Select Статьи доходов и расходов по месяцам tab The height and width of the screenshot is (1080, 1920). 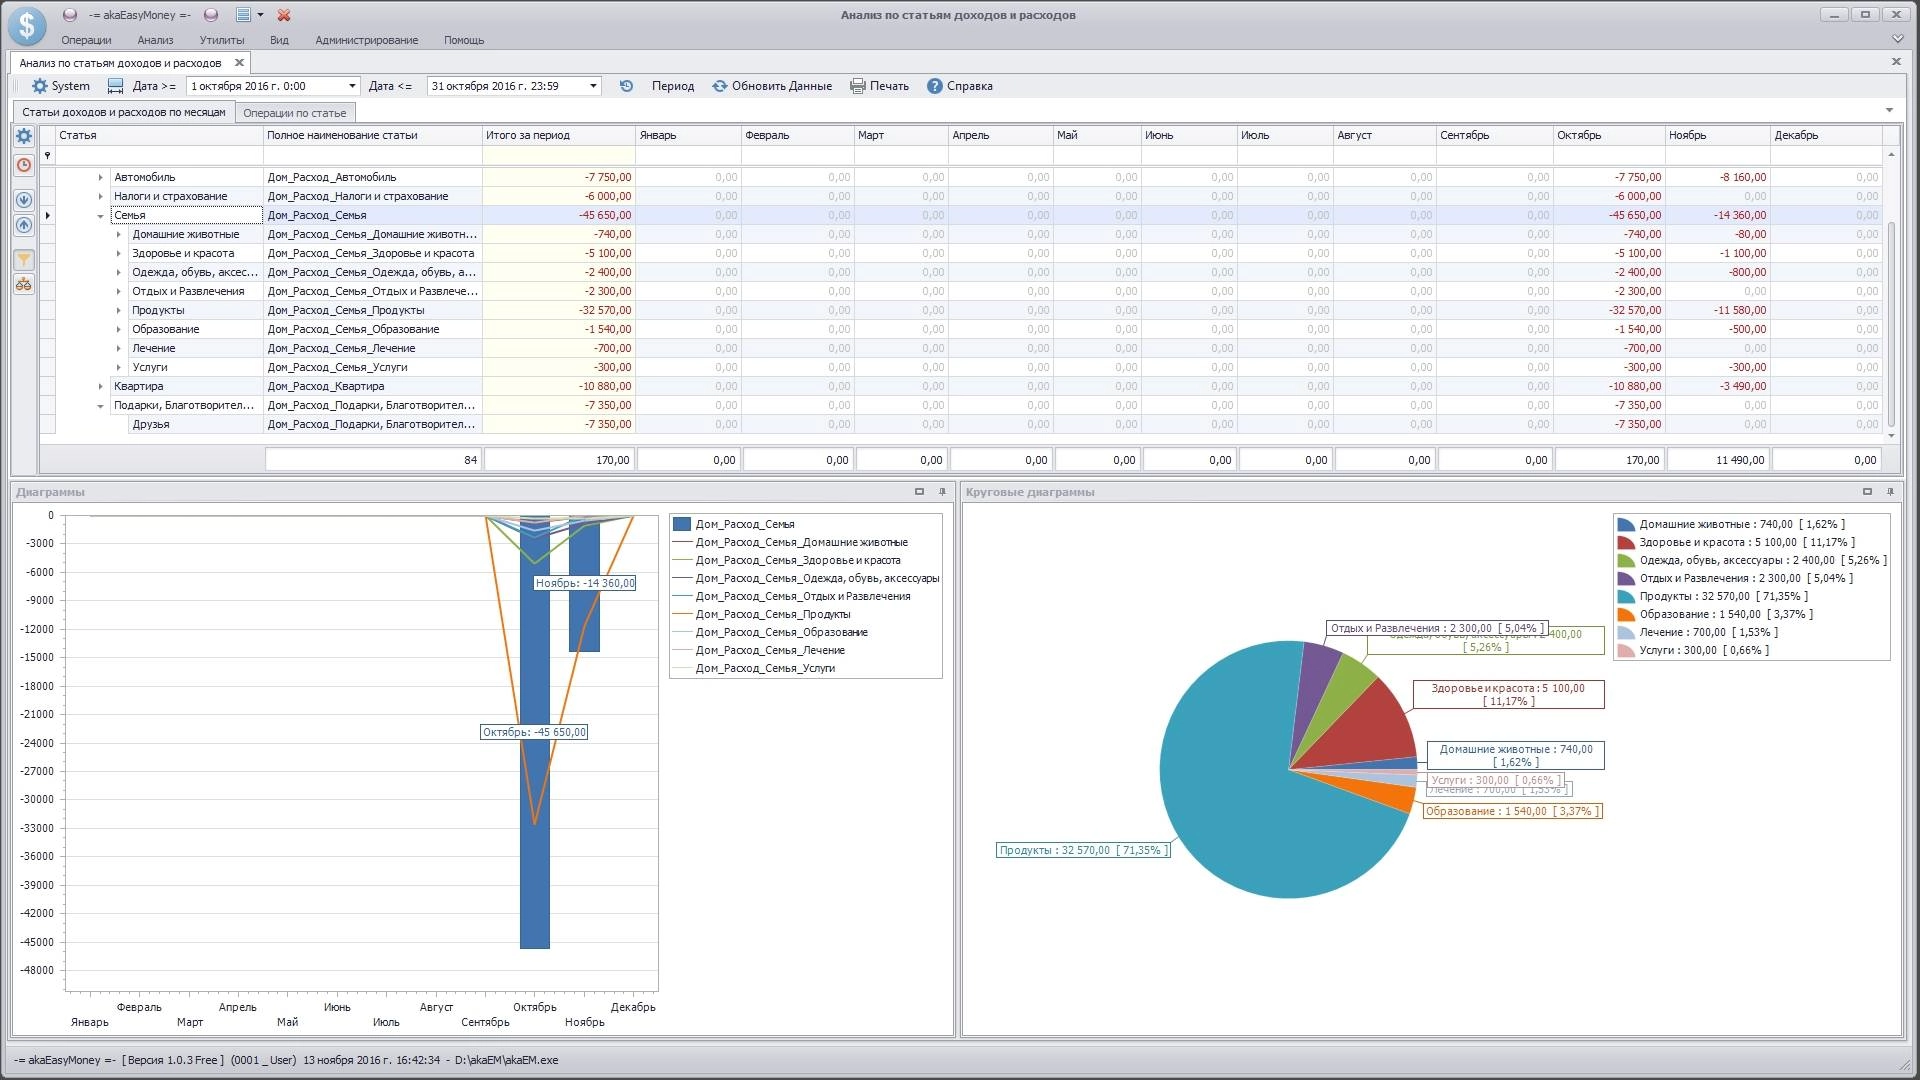coord(124,112)
